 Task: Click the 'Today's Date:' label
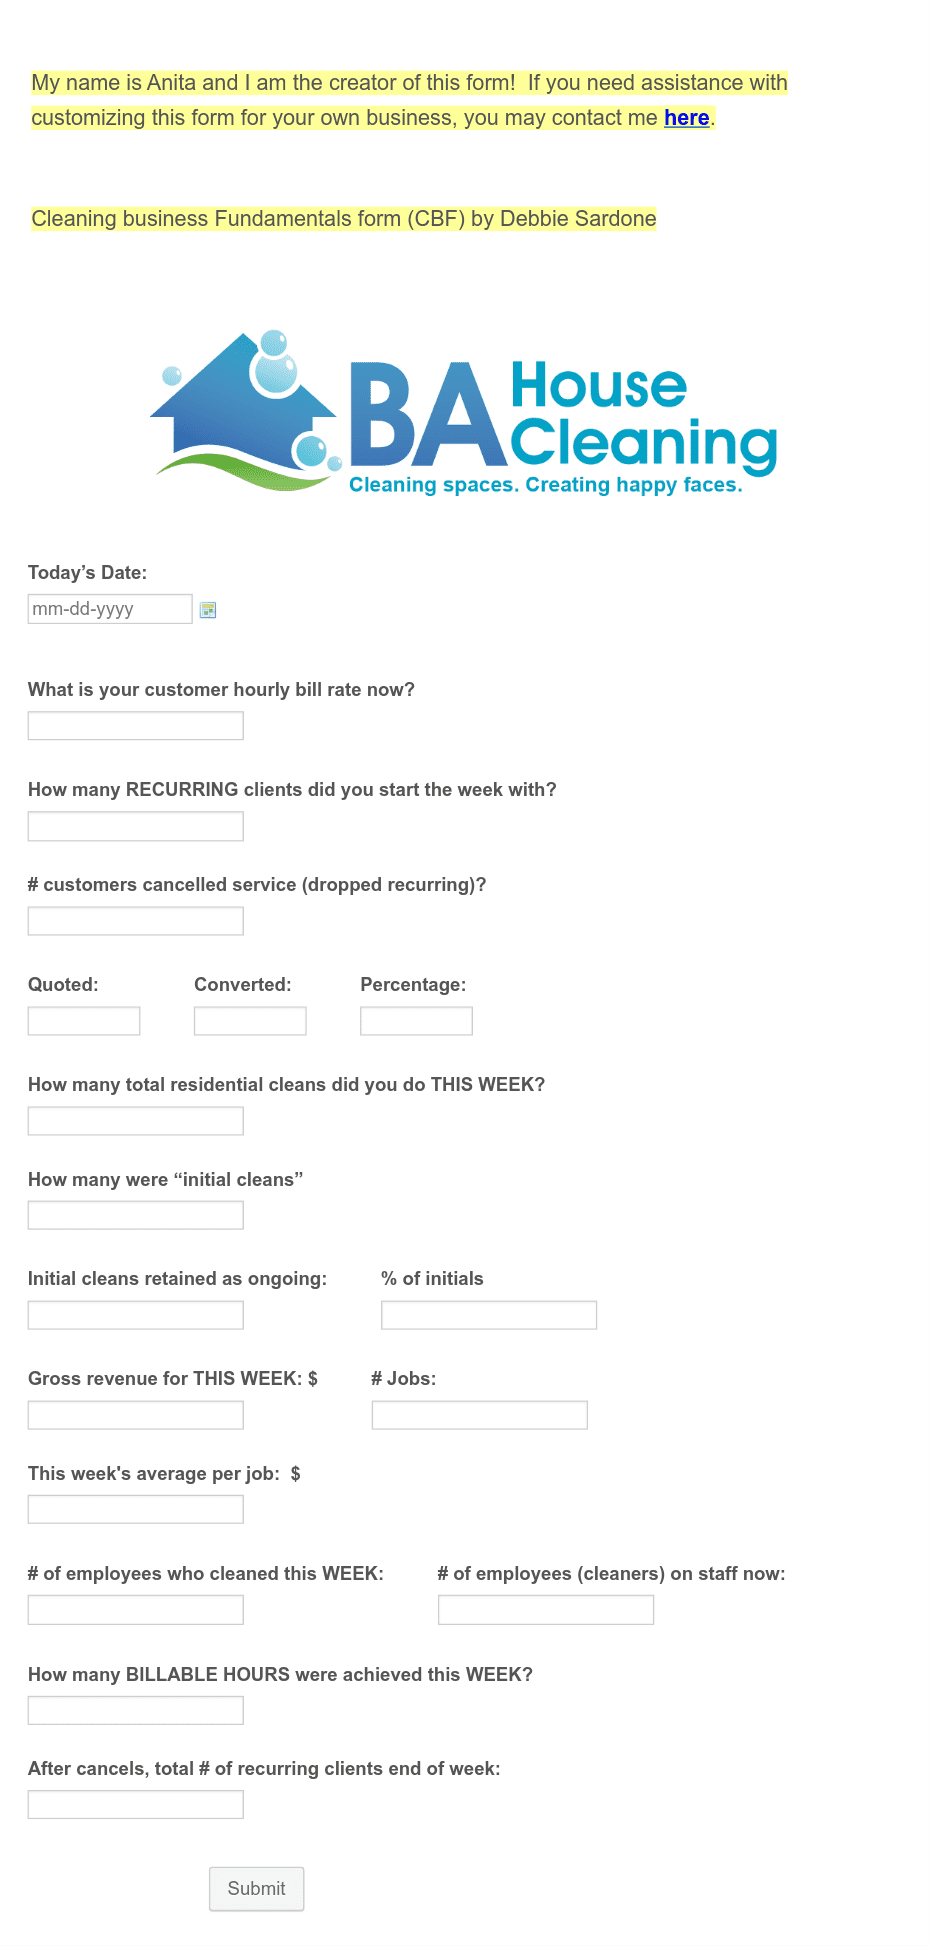pyautogui.click(x=87, y=573)
